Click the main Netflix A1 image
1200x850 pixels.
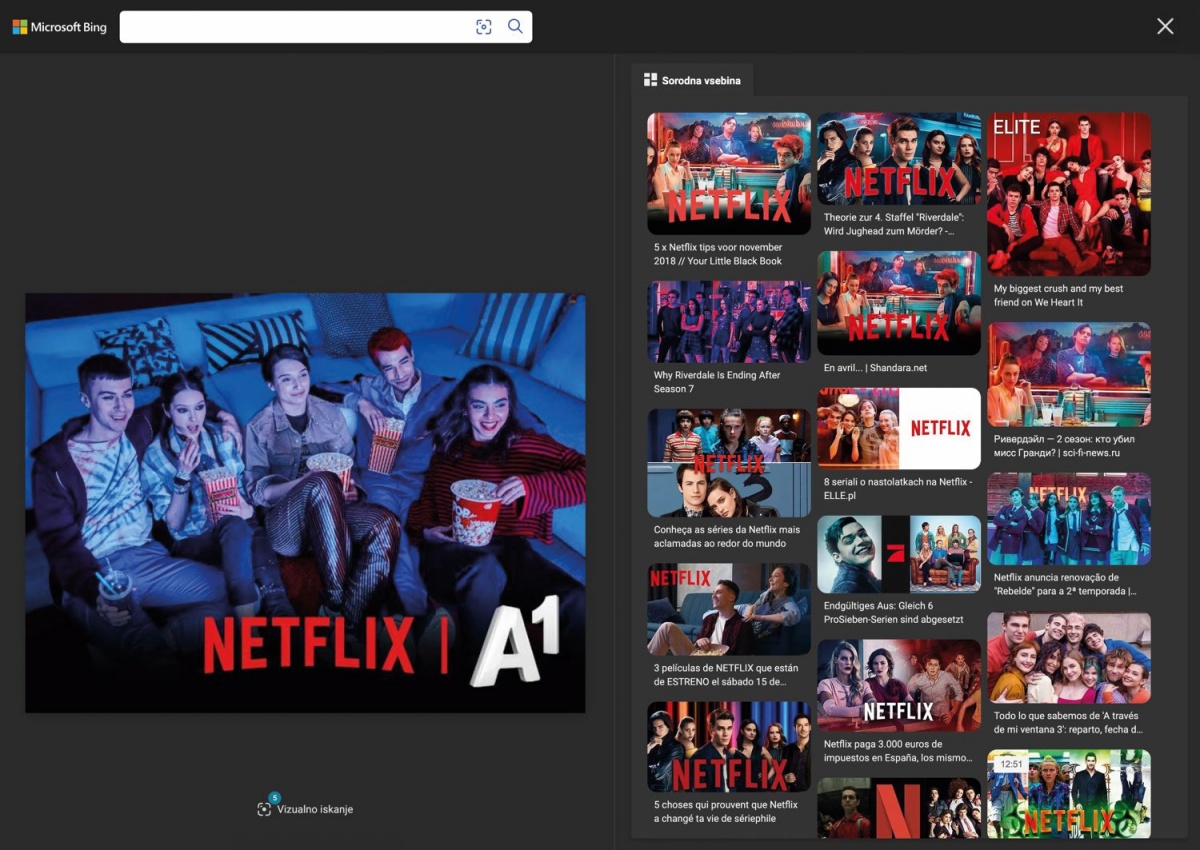(x=305, y=503)
